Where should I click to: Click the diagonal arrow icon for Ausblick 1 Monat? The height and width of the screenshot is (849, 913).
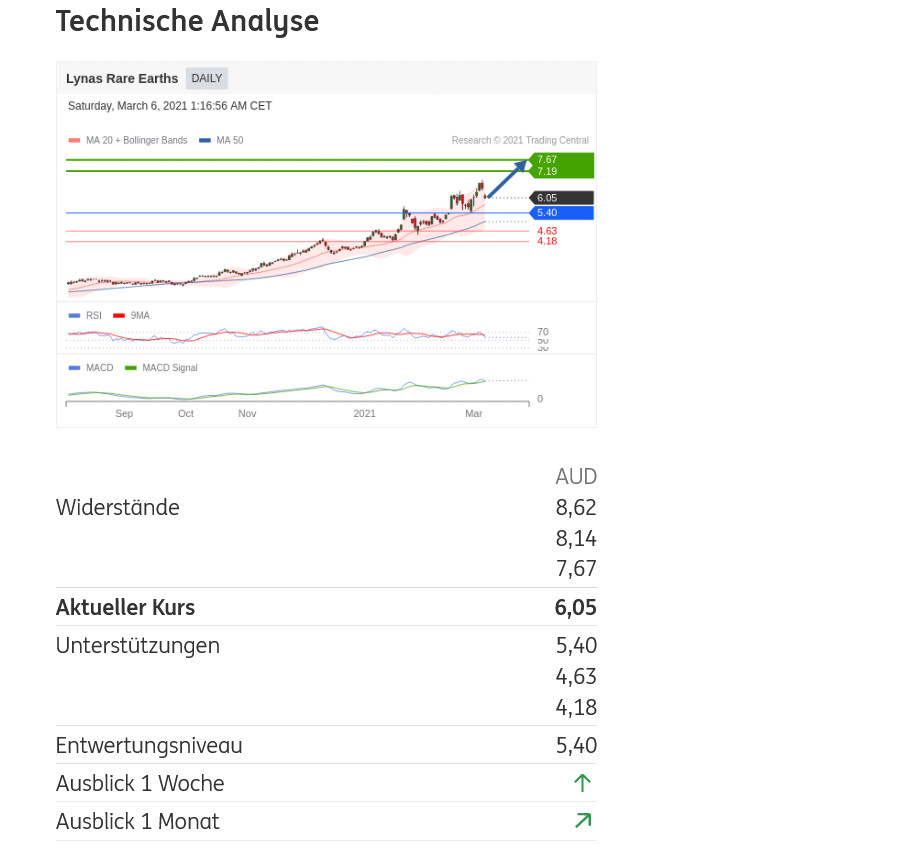(583, 821)
